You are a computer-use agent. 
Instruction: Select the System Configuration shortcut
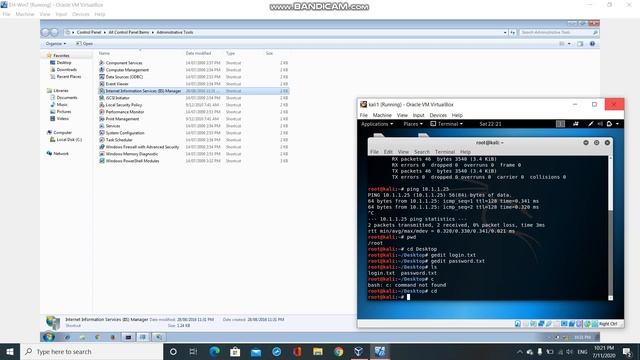125,133
